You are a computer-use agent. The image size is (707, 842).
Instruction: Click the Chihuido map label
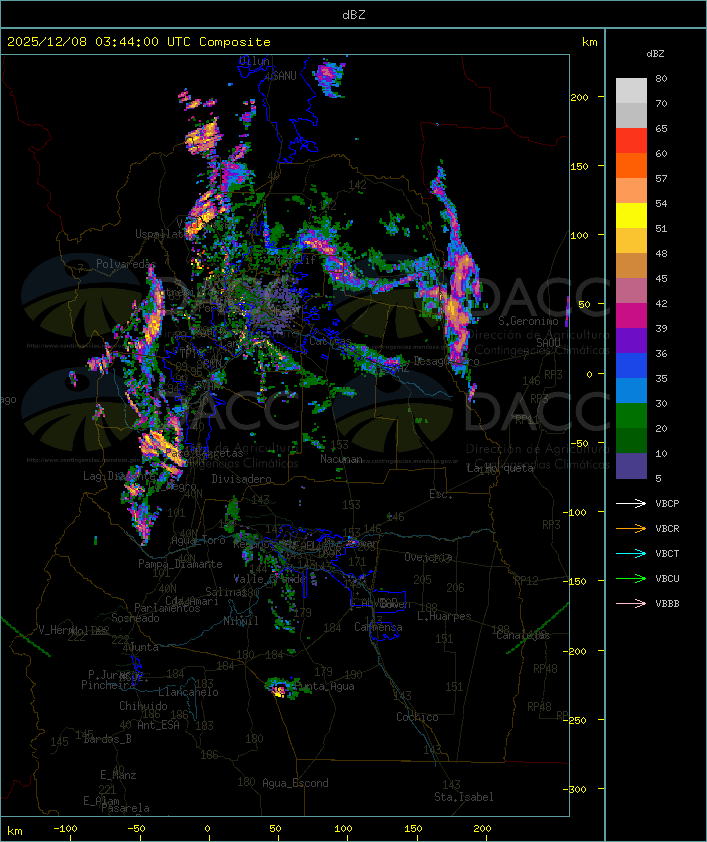tap(143, 706)
